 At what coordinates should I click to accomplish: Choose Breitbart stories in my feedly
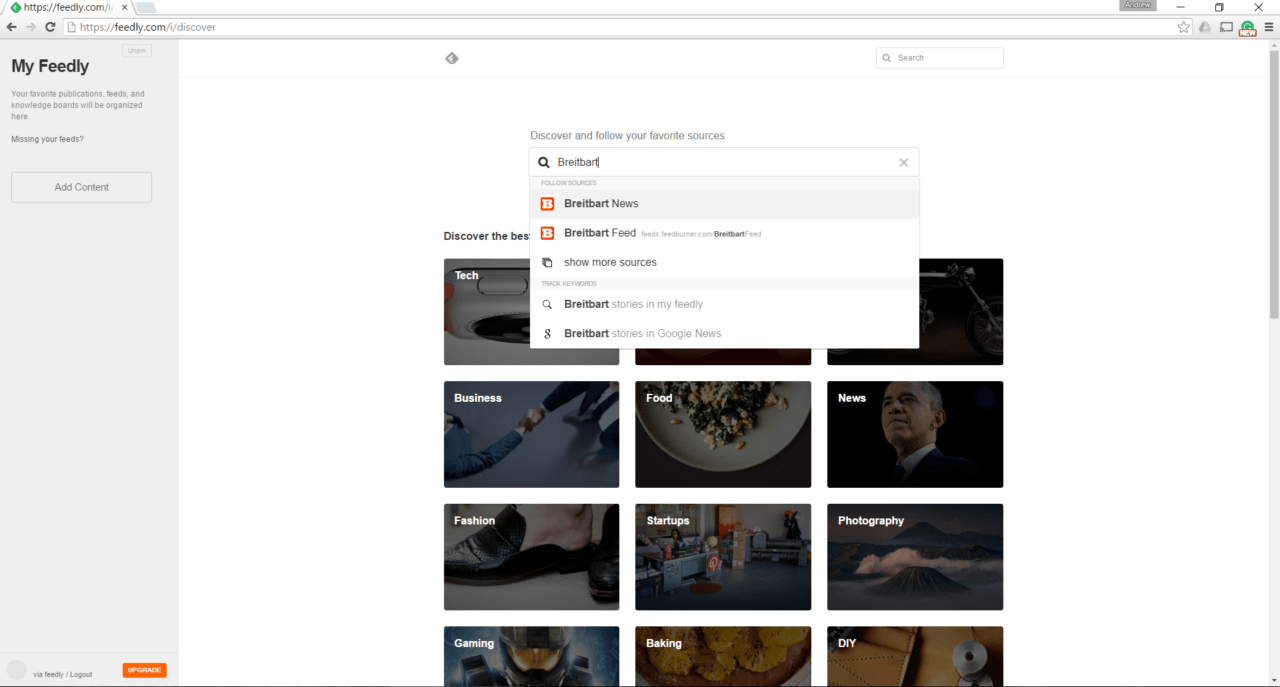pos(724,304)
